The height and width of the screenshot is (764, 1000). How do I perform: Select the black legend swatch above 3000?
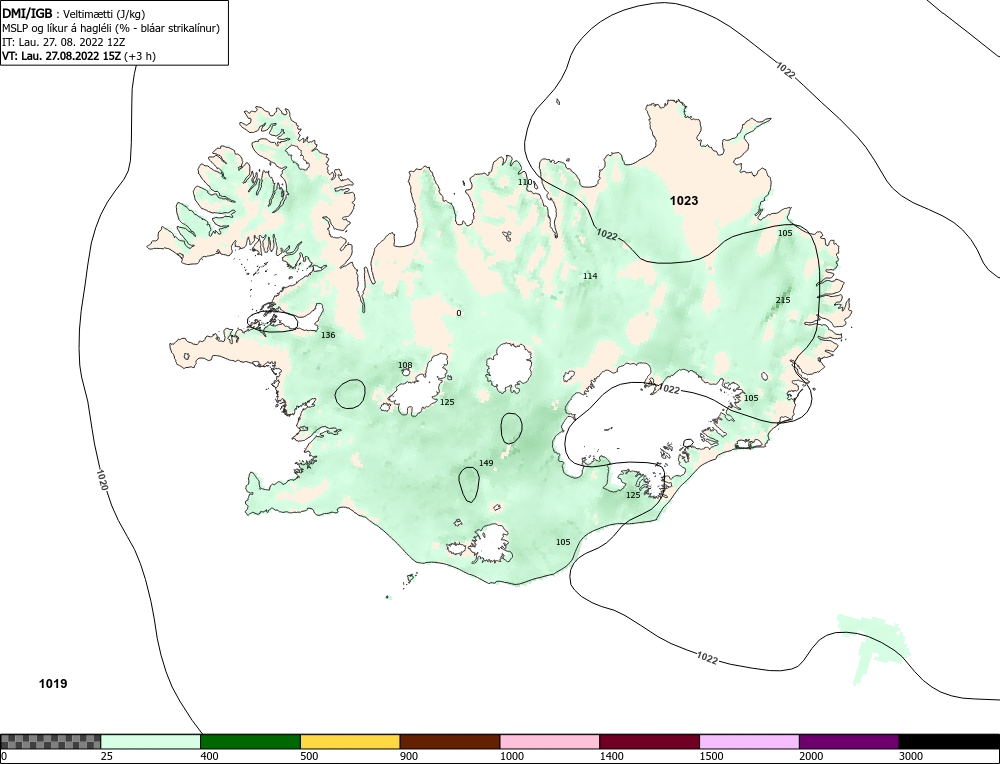click(949, 741)
